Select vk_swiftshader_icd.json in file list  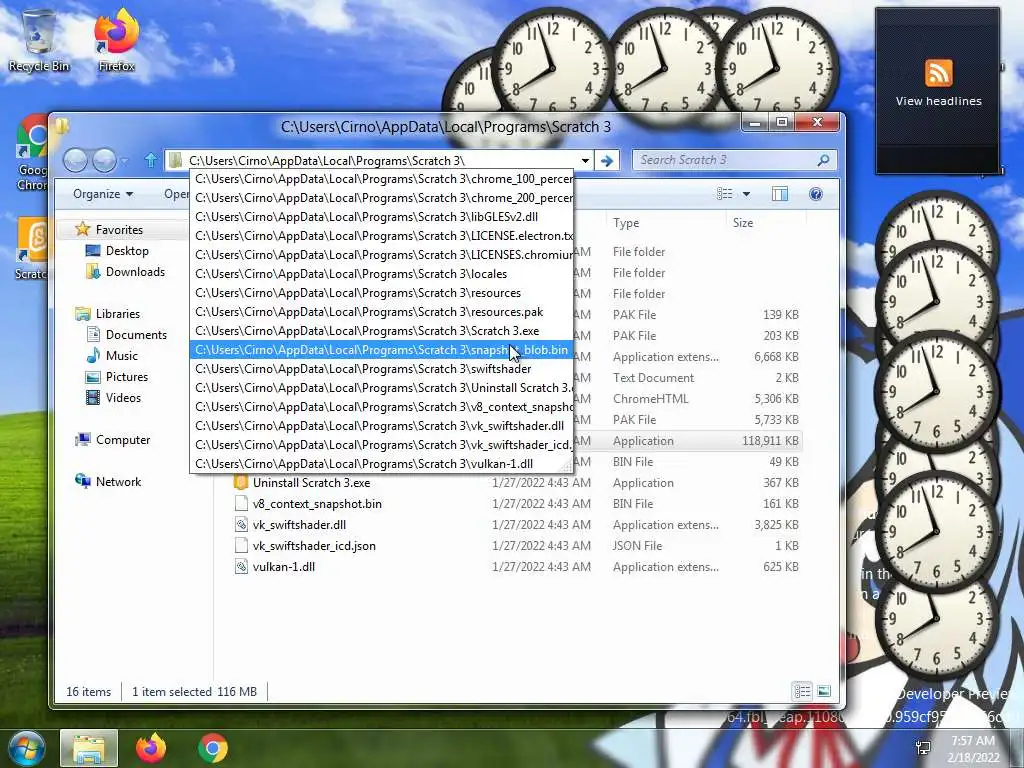[x=314, y=545]
